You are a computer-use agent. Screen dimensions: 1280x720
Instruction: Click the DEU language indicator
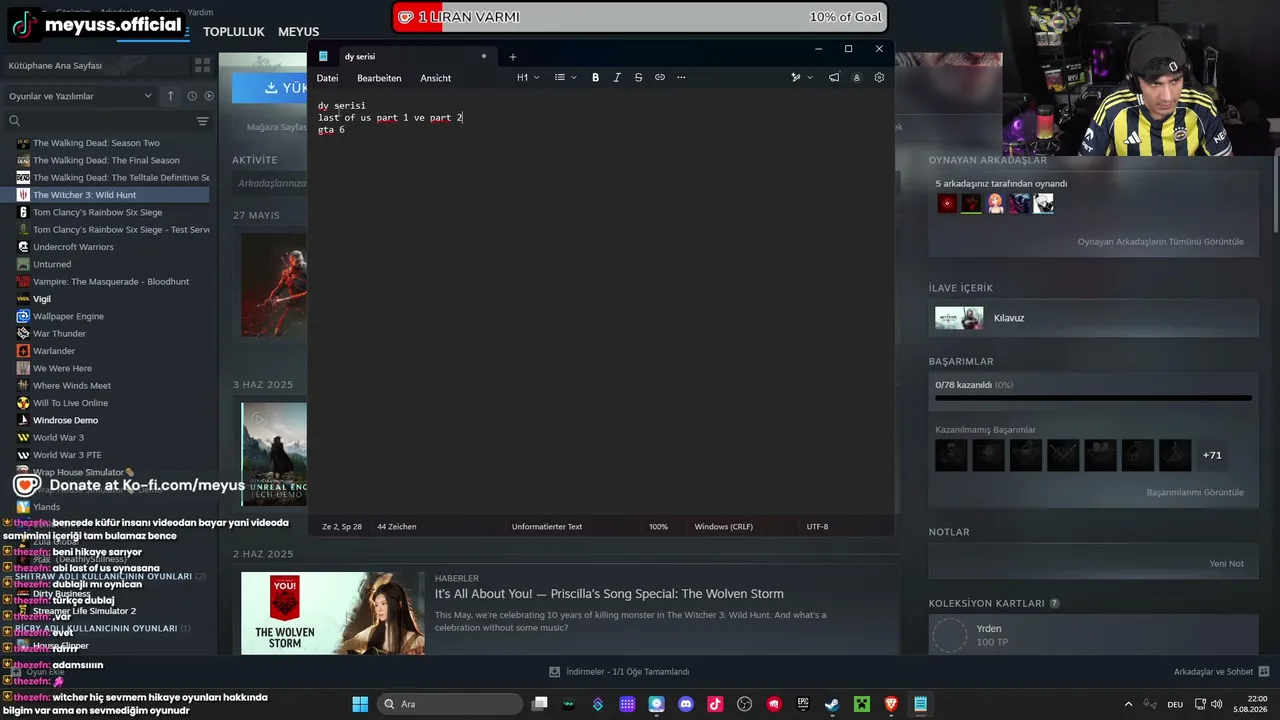(1175, 704)
